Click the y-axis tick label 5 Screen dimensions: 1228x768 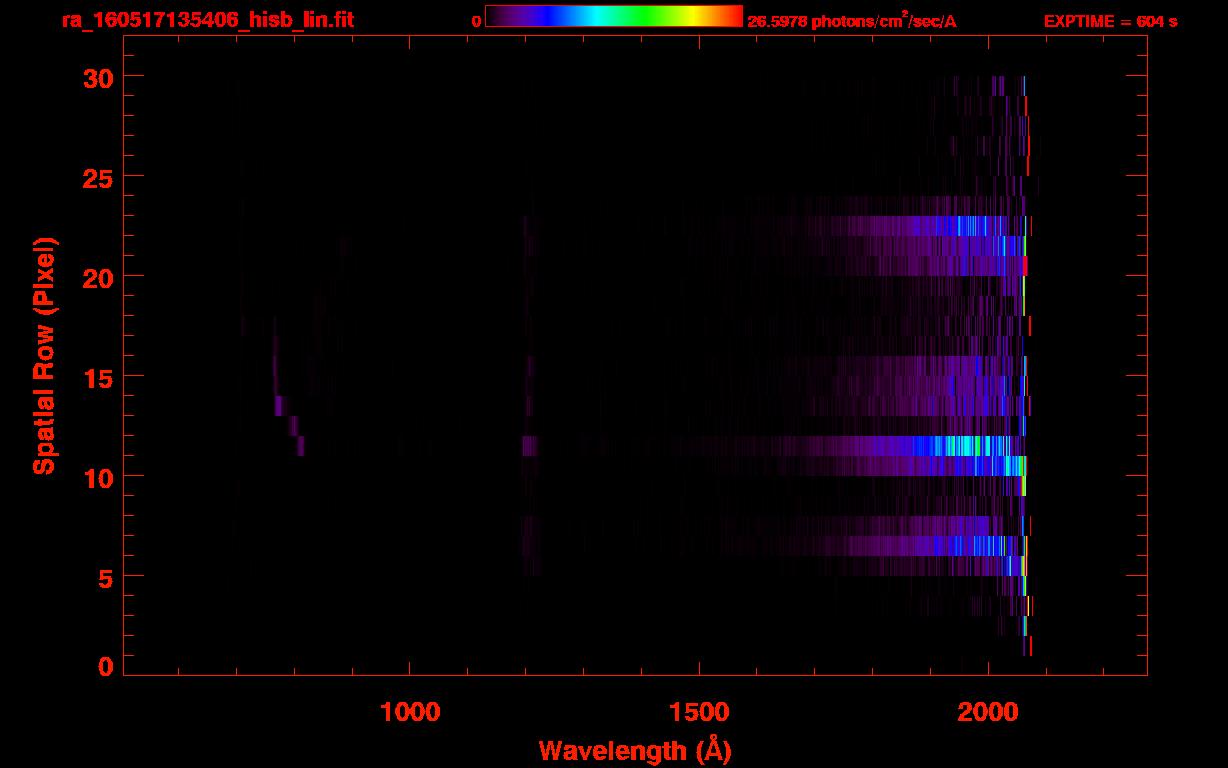pos(106,577)
